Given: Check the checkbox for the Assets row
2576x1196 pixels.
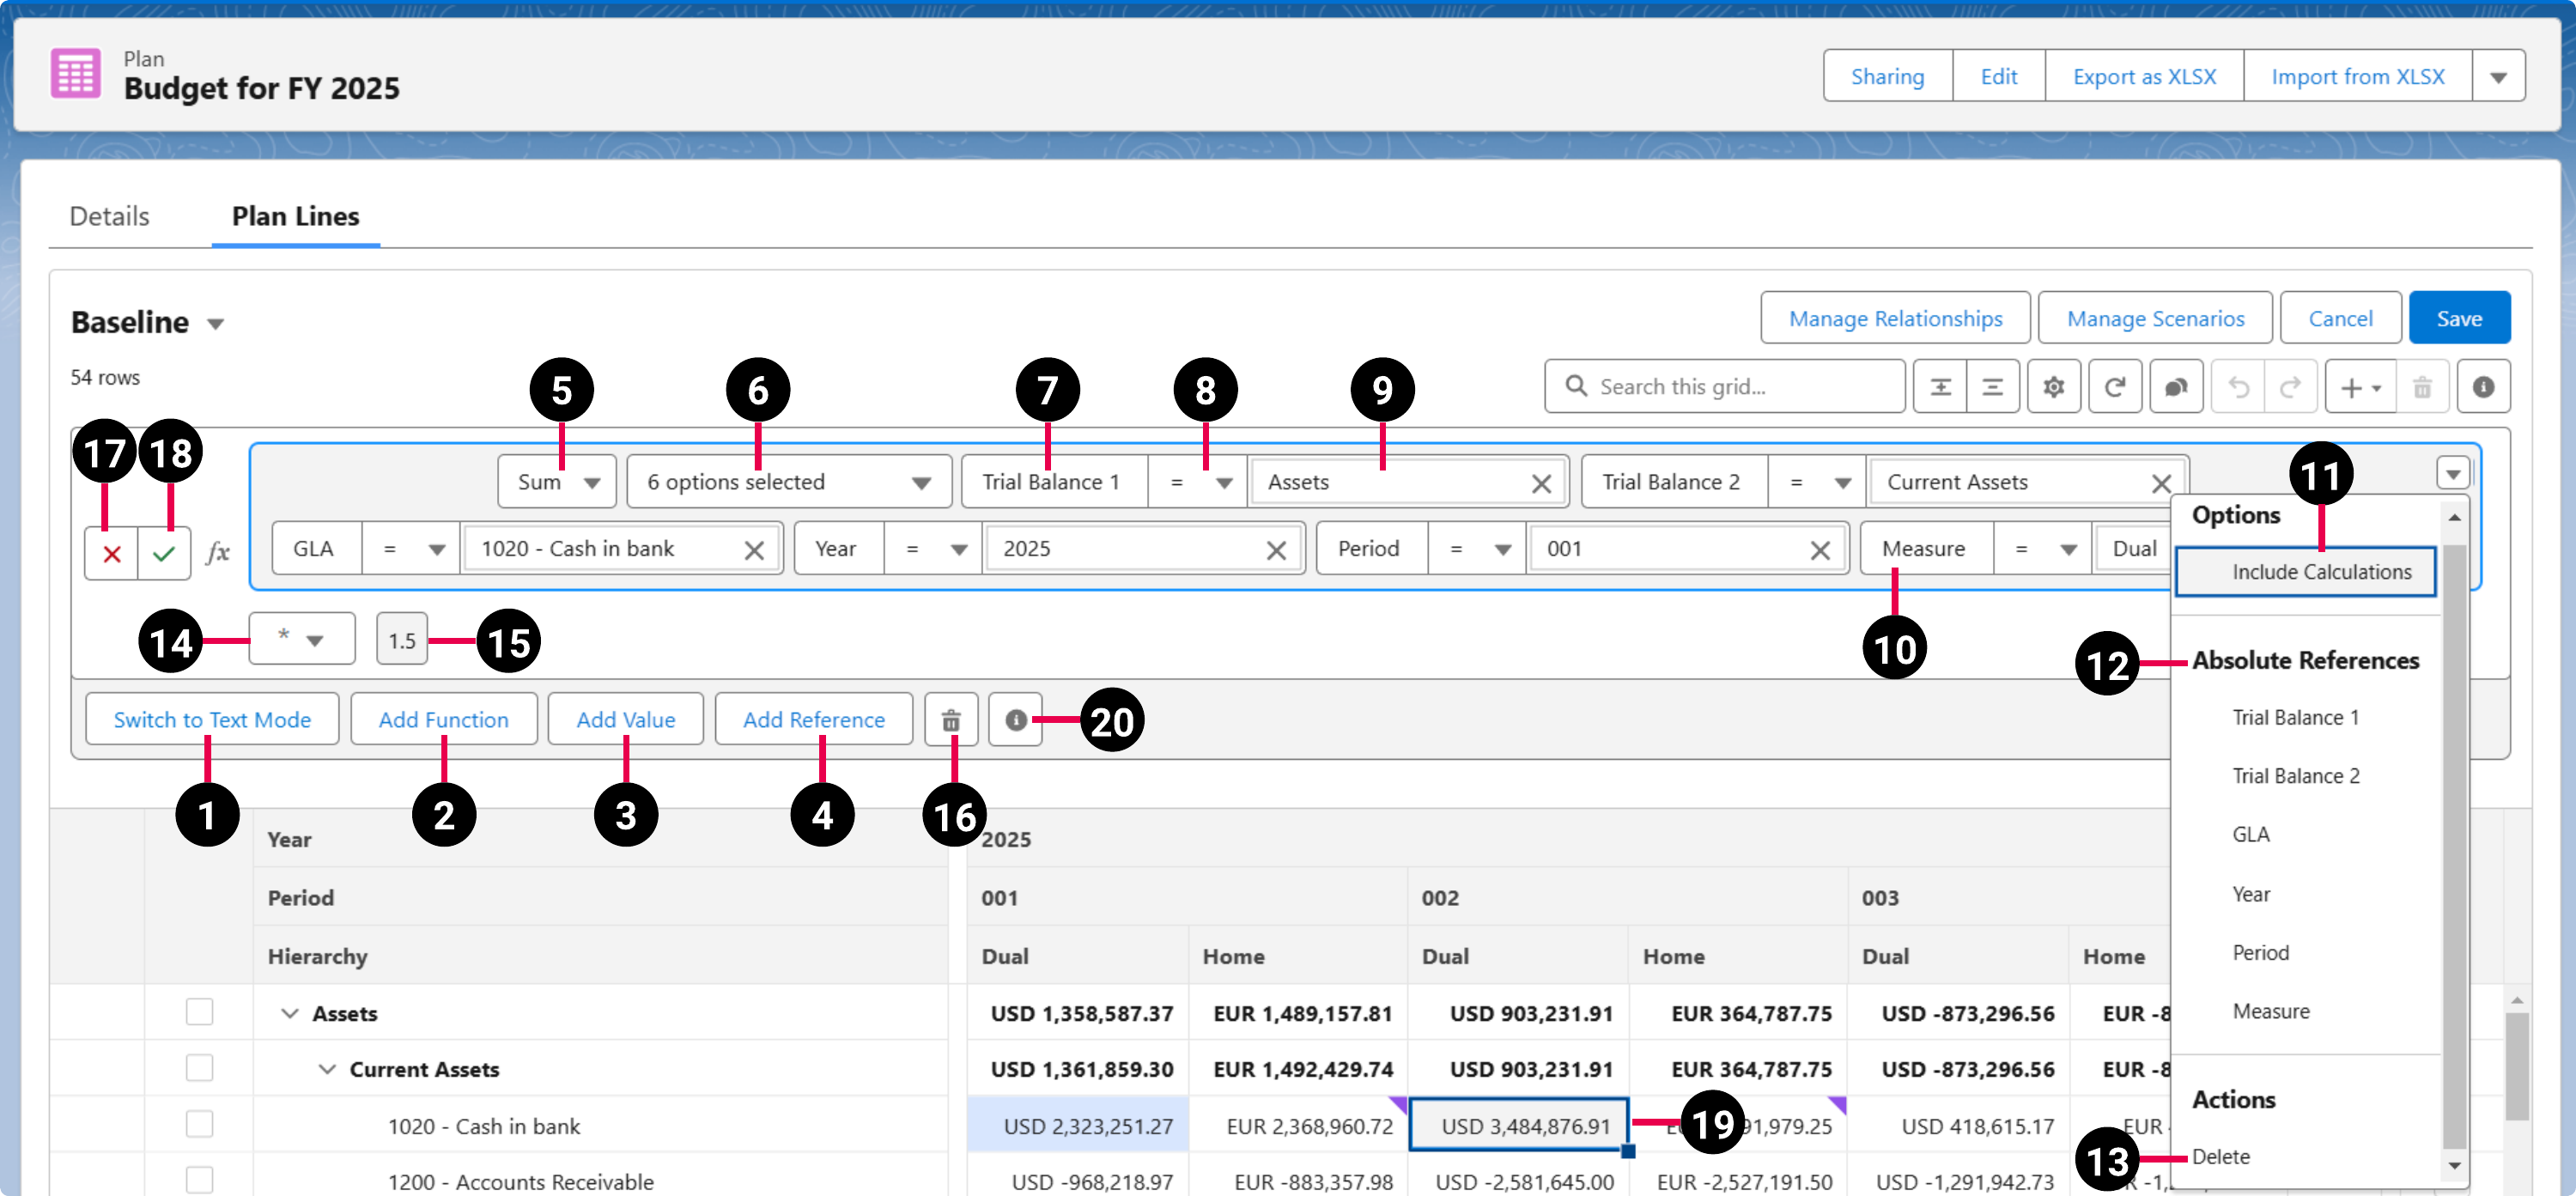Looking at the screenshot, I should click(199, 1012).
